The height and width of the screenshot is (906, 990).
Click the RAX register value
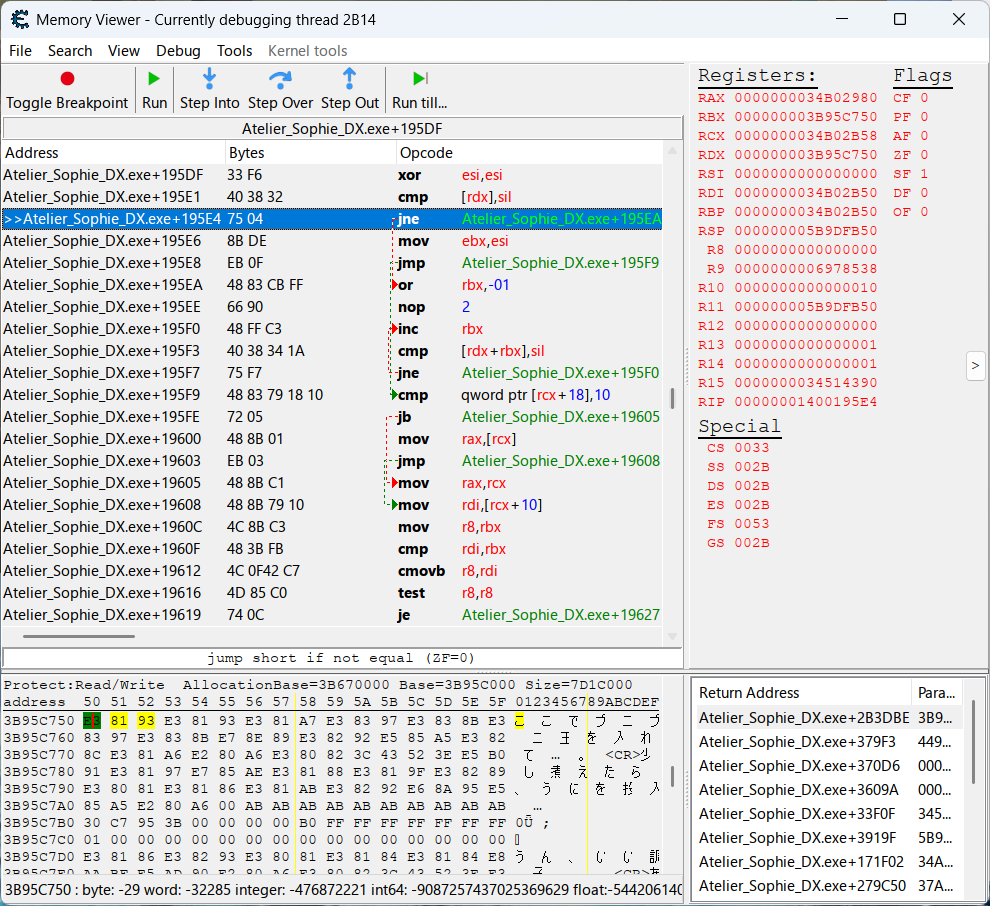click(805, 98)
